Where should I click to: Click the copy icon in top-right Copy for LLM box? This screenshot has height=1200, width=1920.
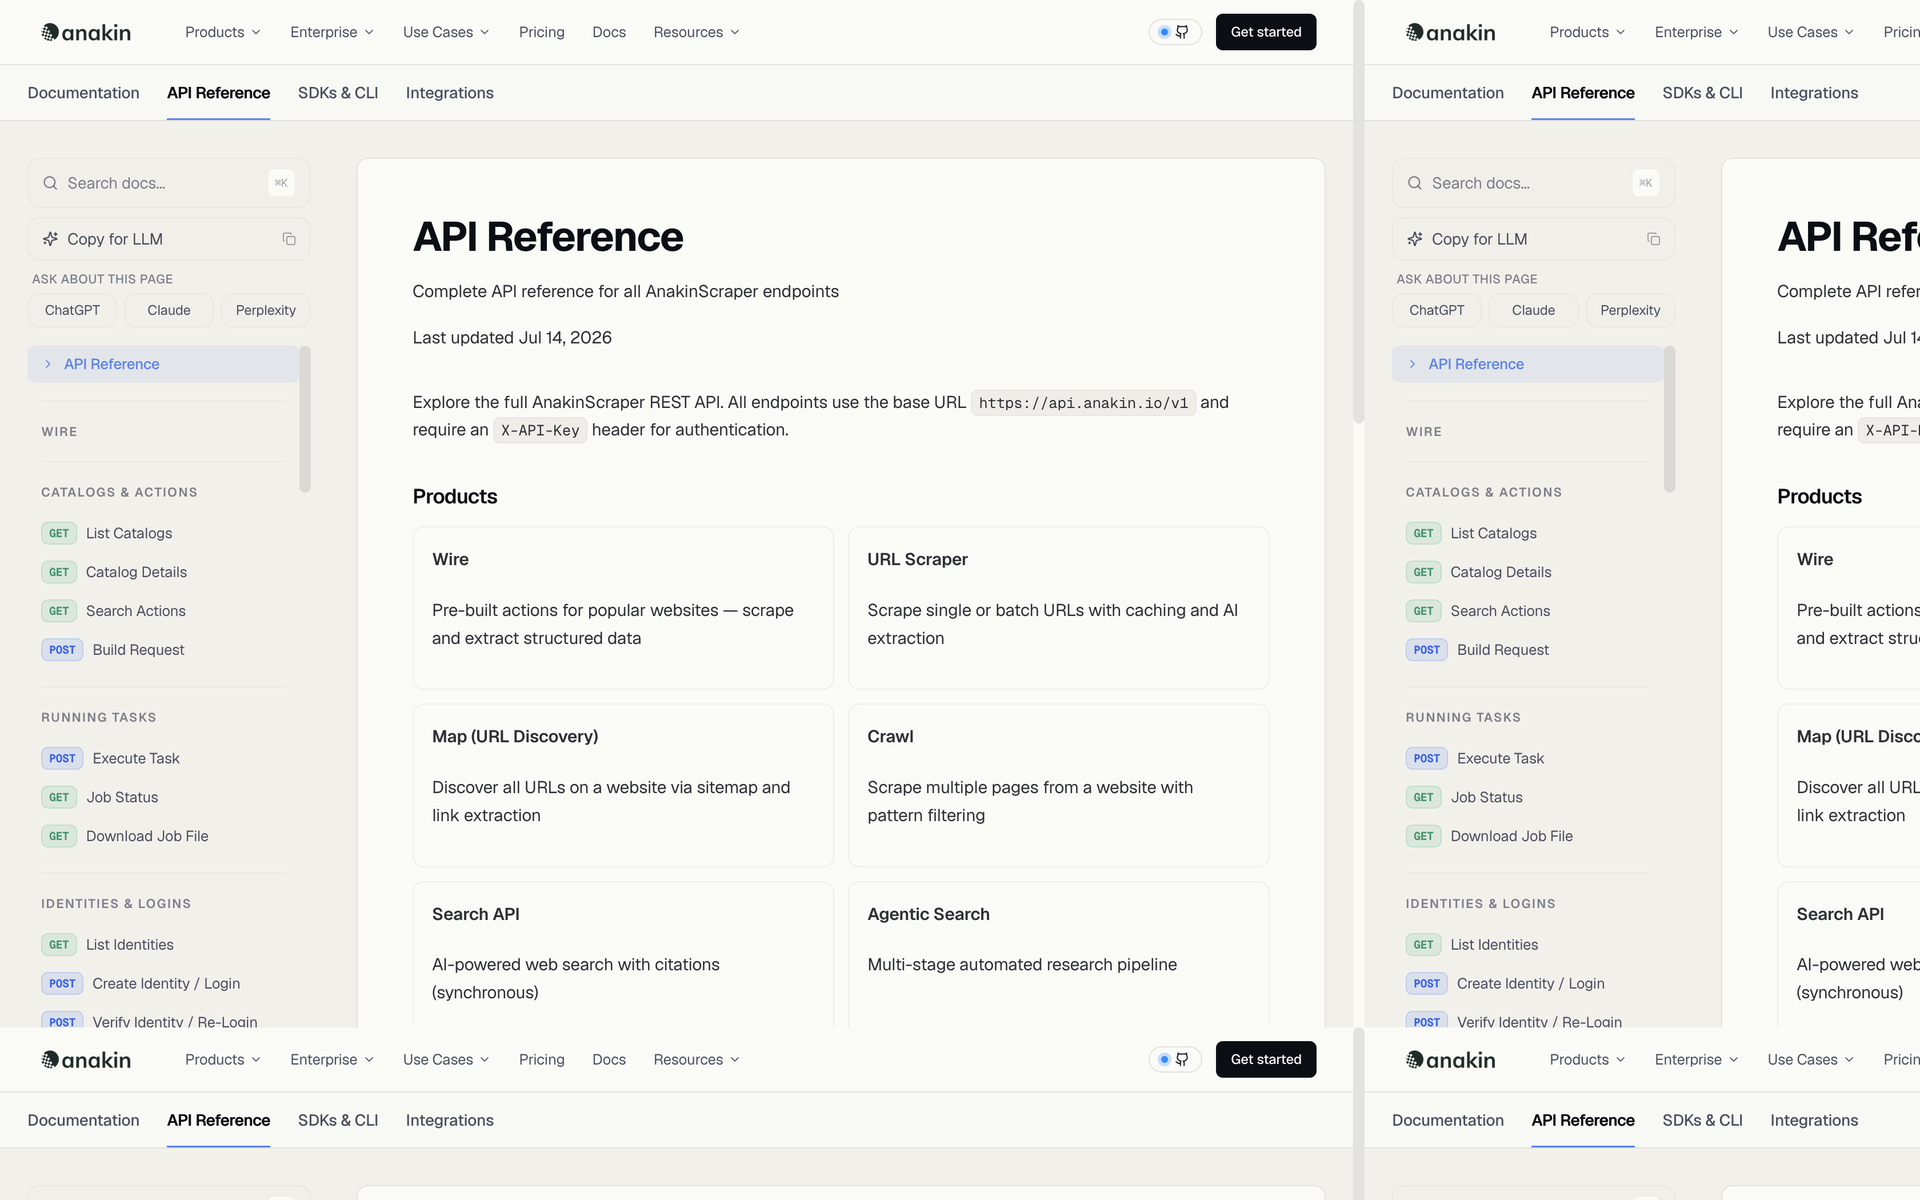1653,239
